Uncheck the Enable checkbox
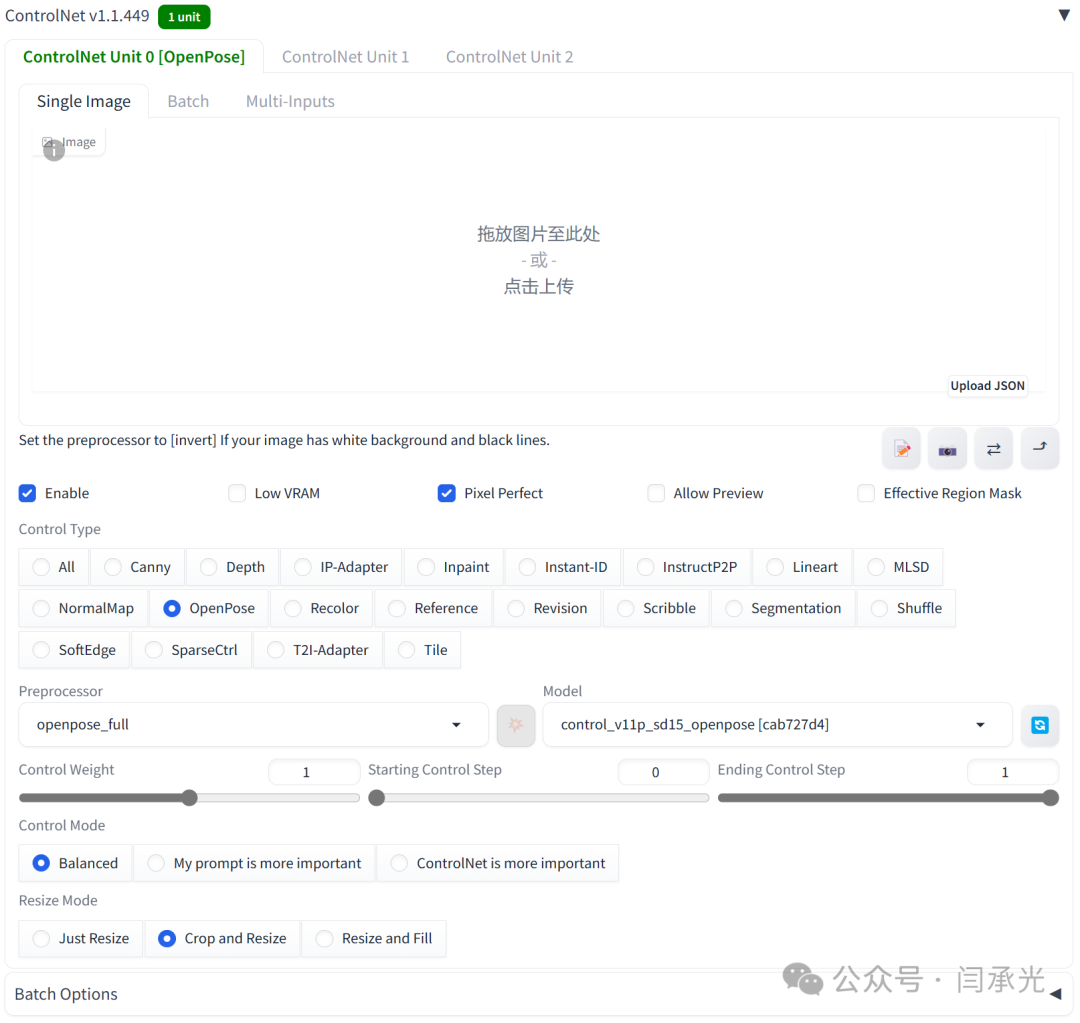 (x=28, y=493)
